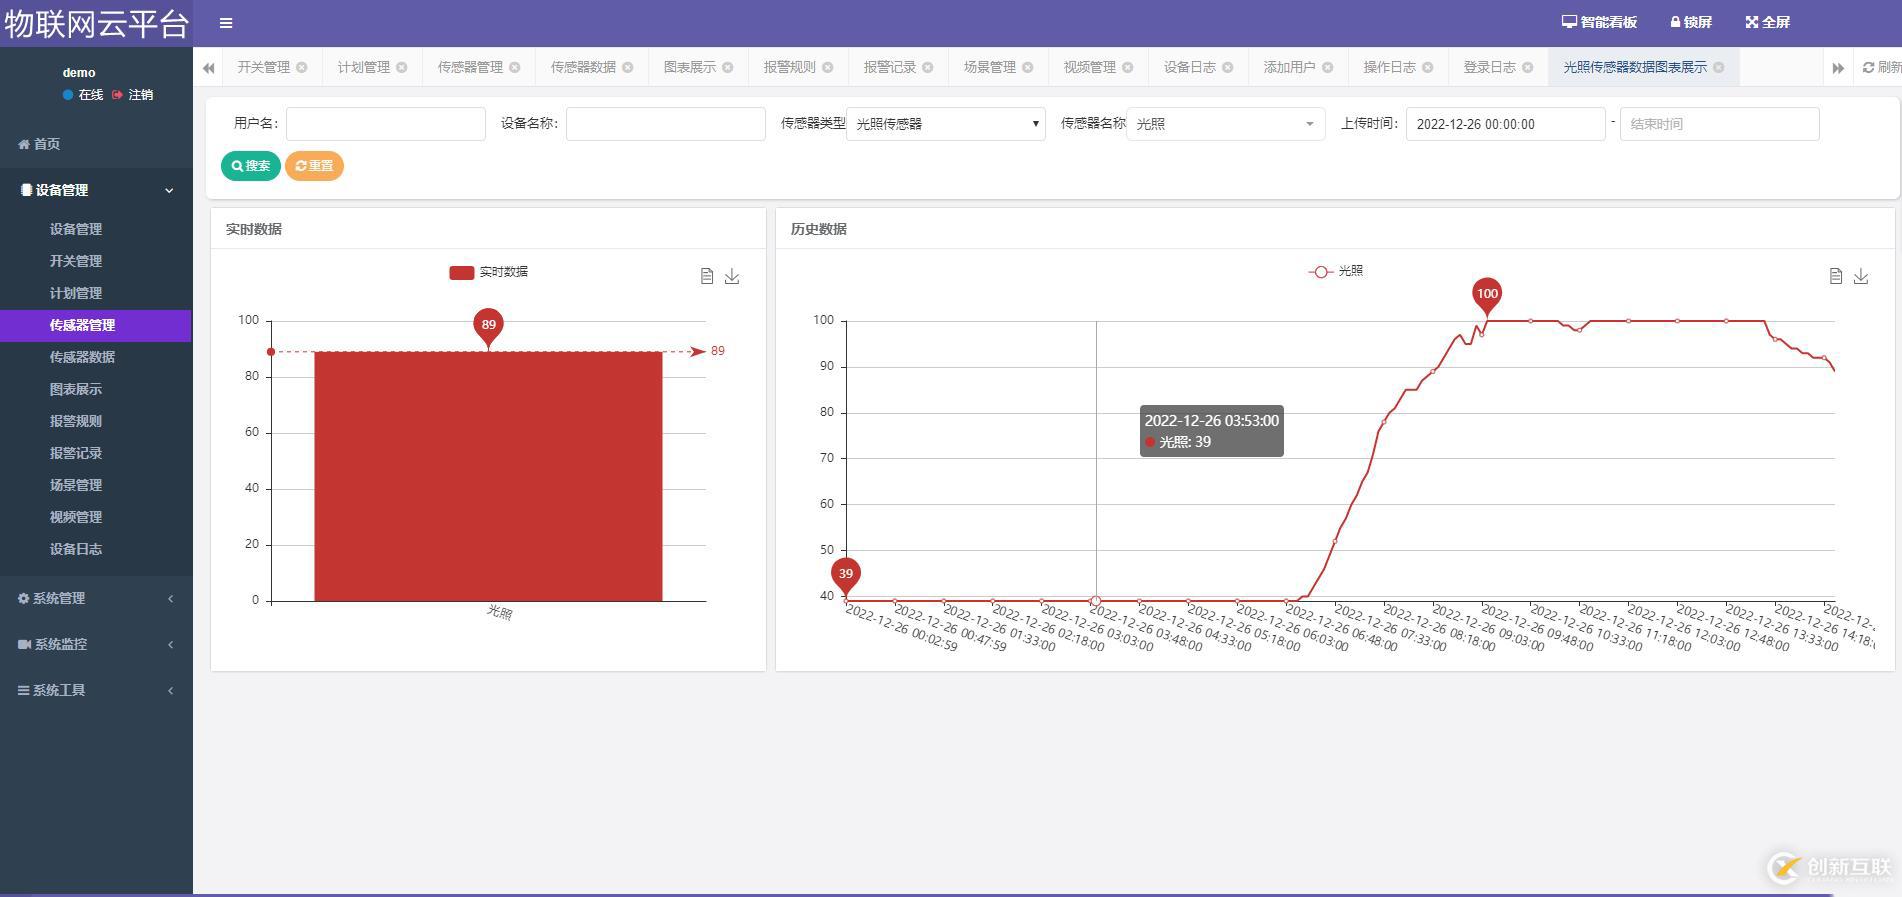Close the 操作日志 tab
The image size is (1902, 897).
click(1428, 67)
